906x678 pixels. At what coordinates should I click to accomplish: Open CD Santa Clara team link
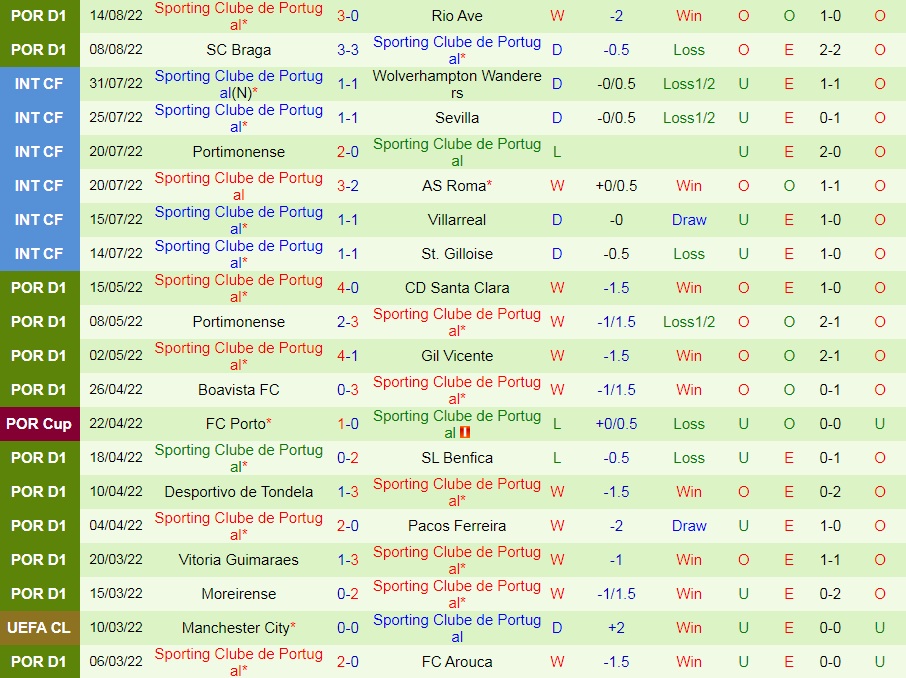tap(456, 288)
